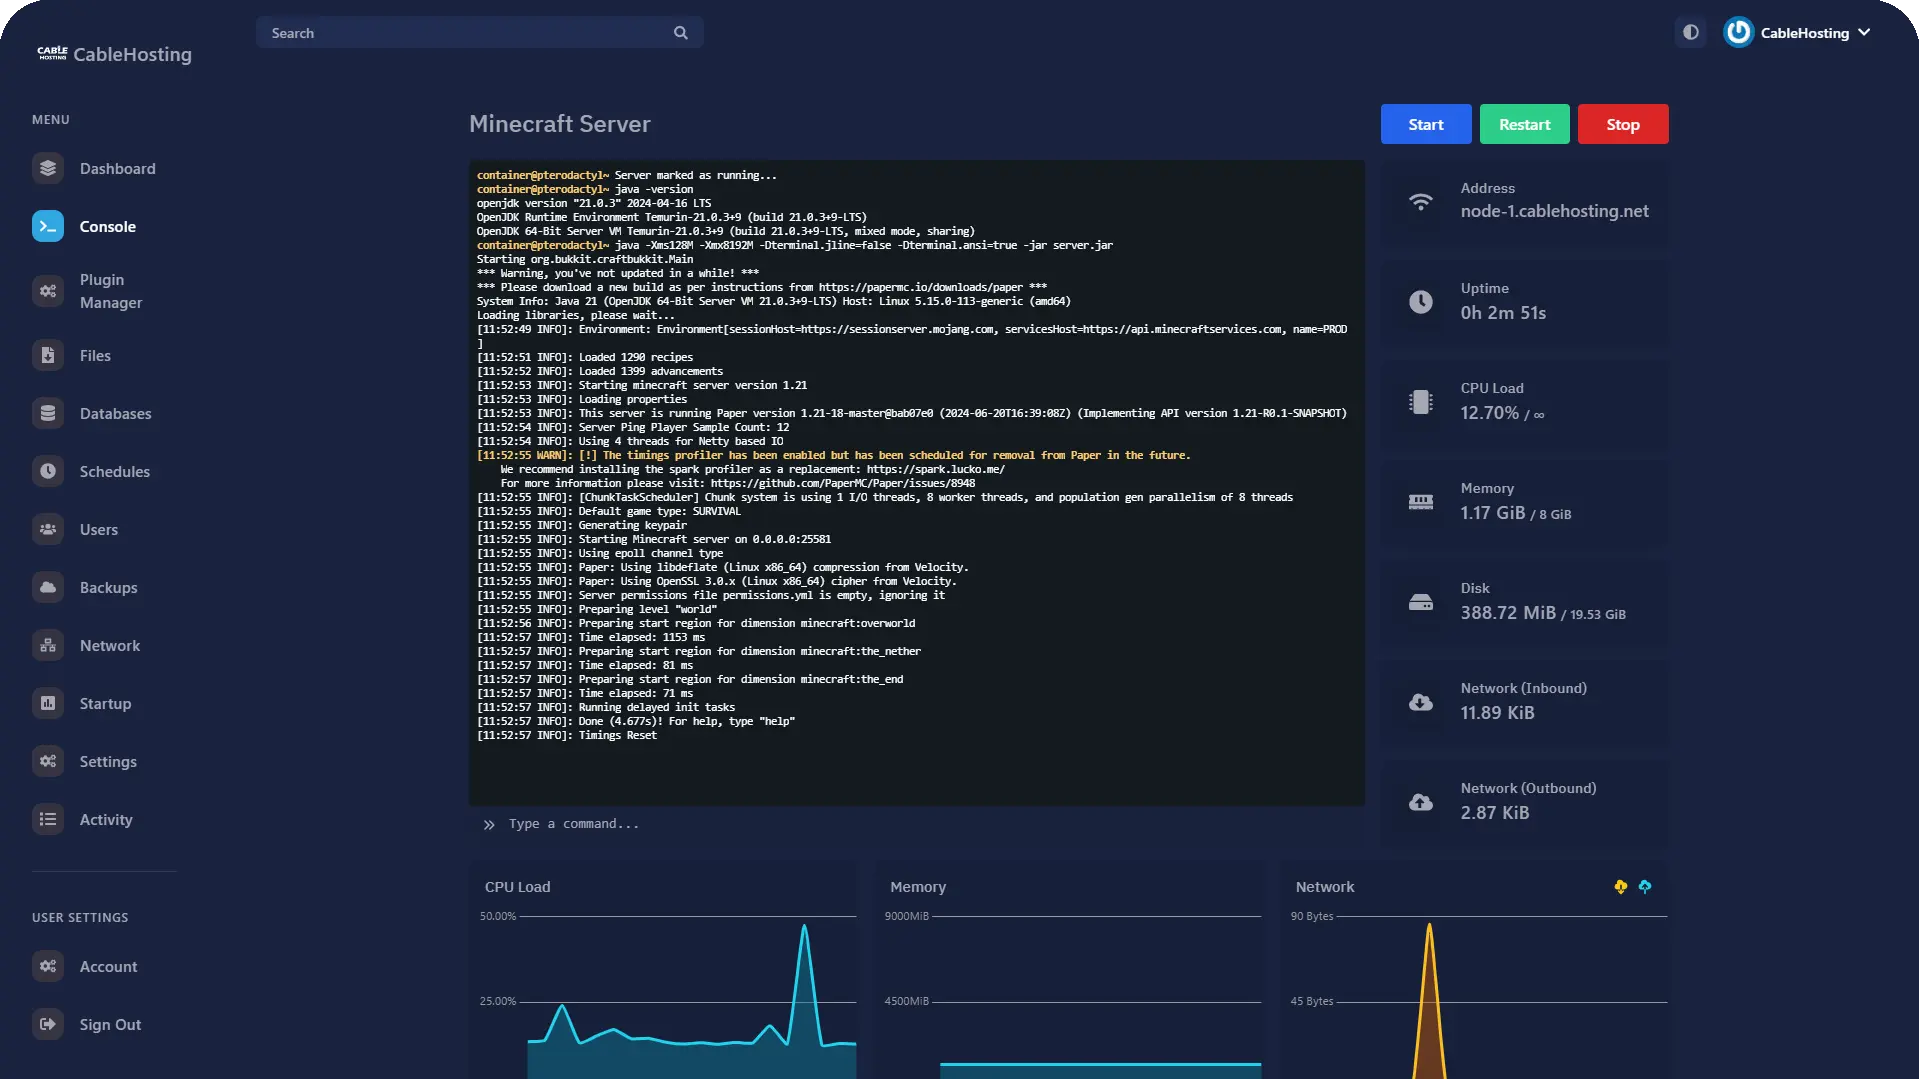Click the cloud upload Outbound icon
1919x1079 pixels.
[1421, 802]
